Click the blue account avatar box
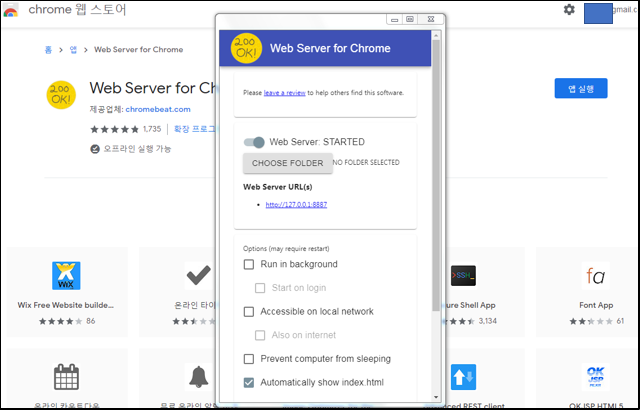The height and width of the screenshot is (410, 640). 598,13
